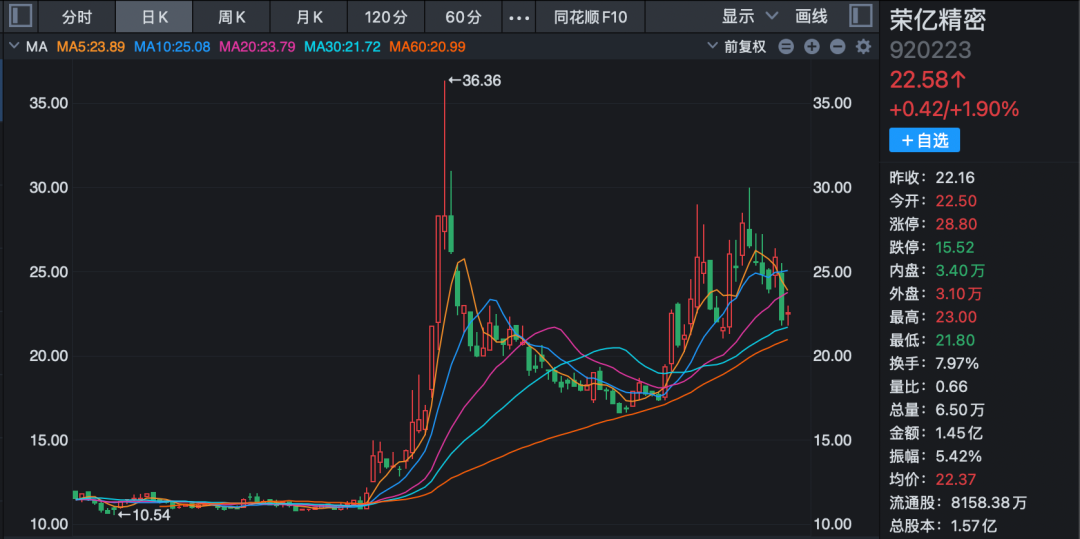
Task: Choose the 120分 period tab
Action: point(386,17)
